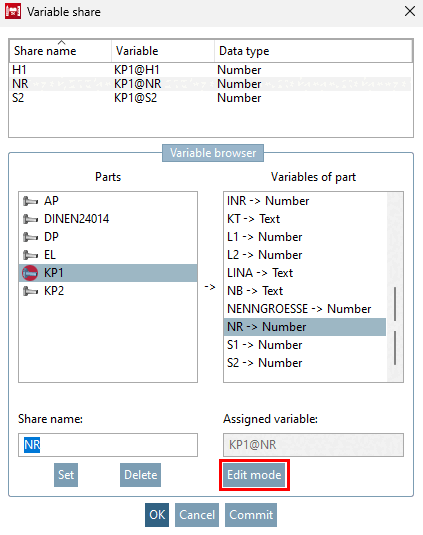The image size is (423, 535).
Task: Close the Variable share dialog
Action: [x=410, y=11]
